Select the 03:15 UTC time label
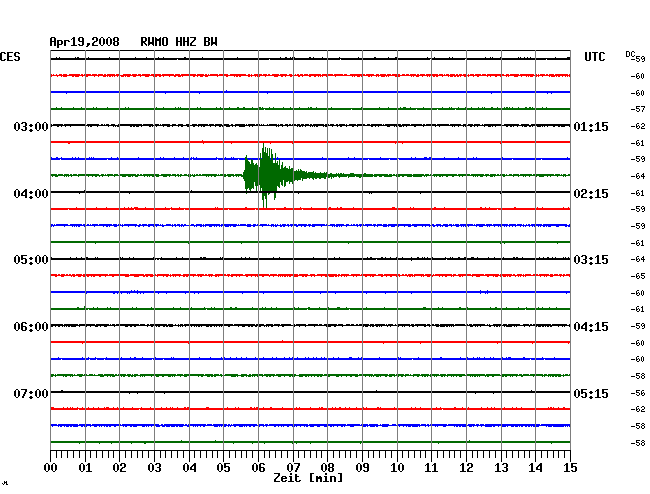650x494 pixels. pos(591,259)
